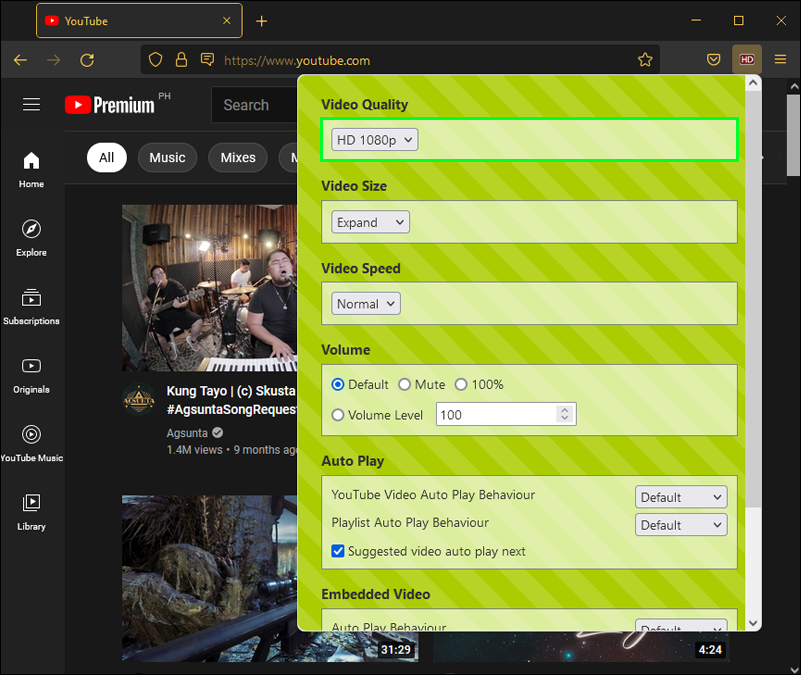Open the 31:29 sniper video thumbnail
Viewport: 801px width, 675px height.
click(209, 578)
